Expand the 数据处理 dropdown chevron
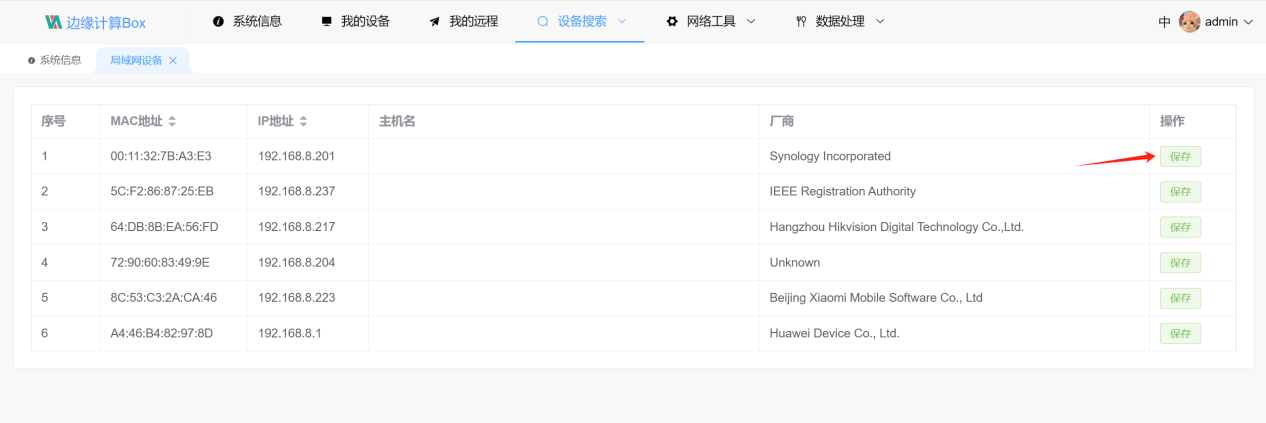This screenshot has height=423, width=1266. (880, 21)
